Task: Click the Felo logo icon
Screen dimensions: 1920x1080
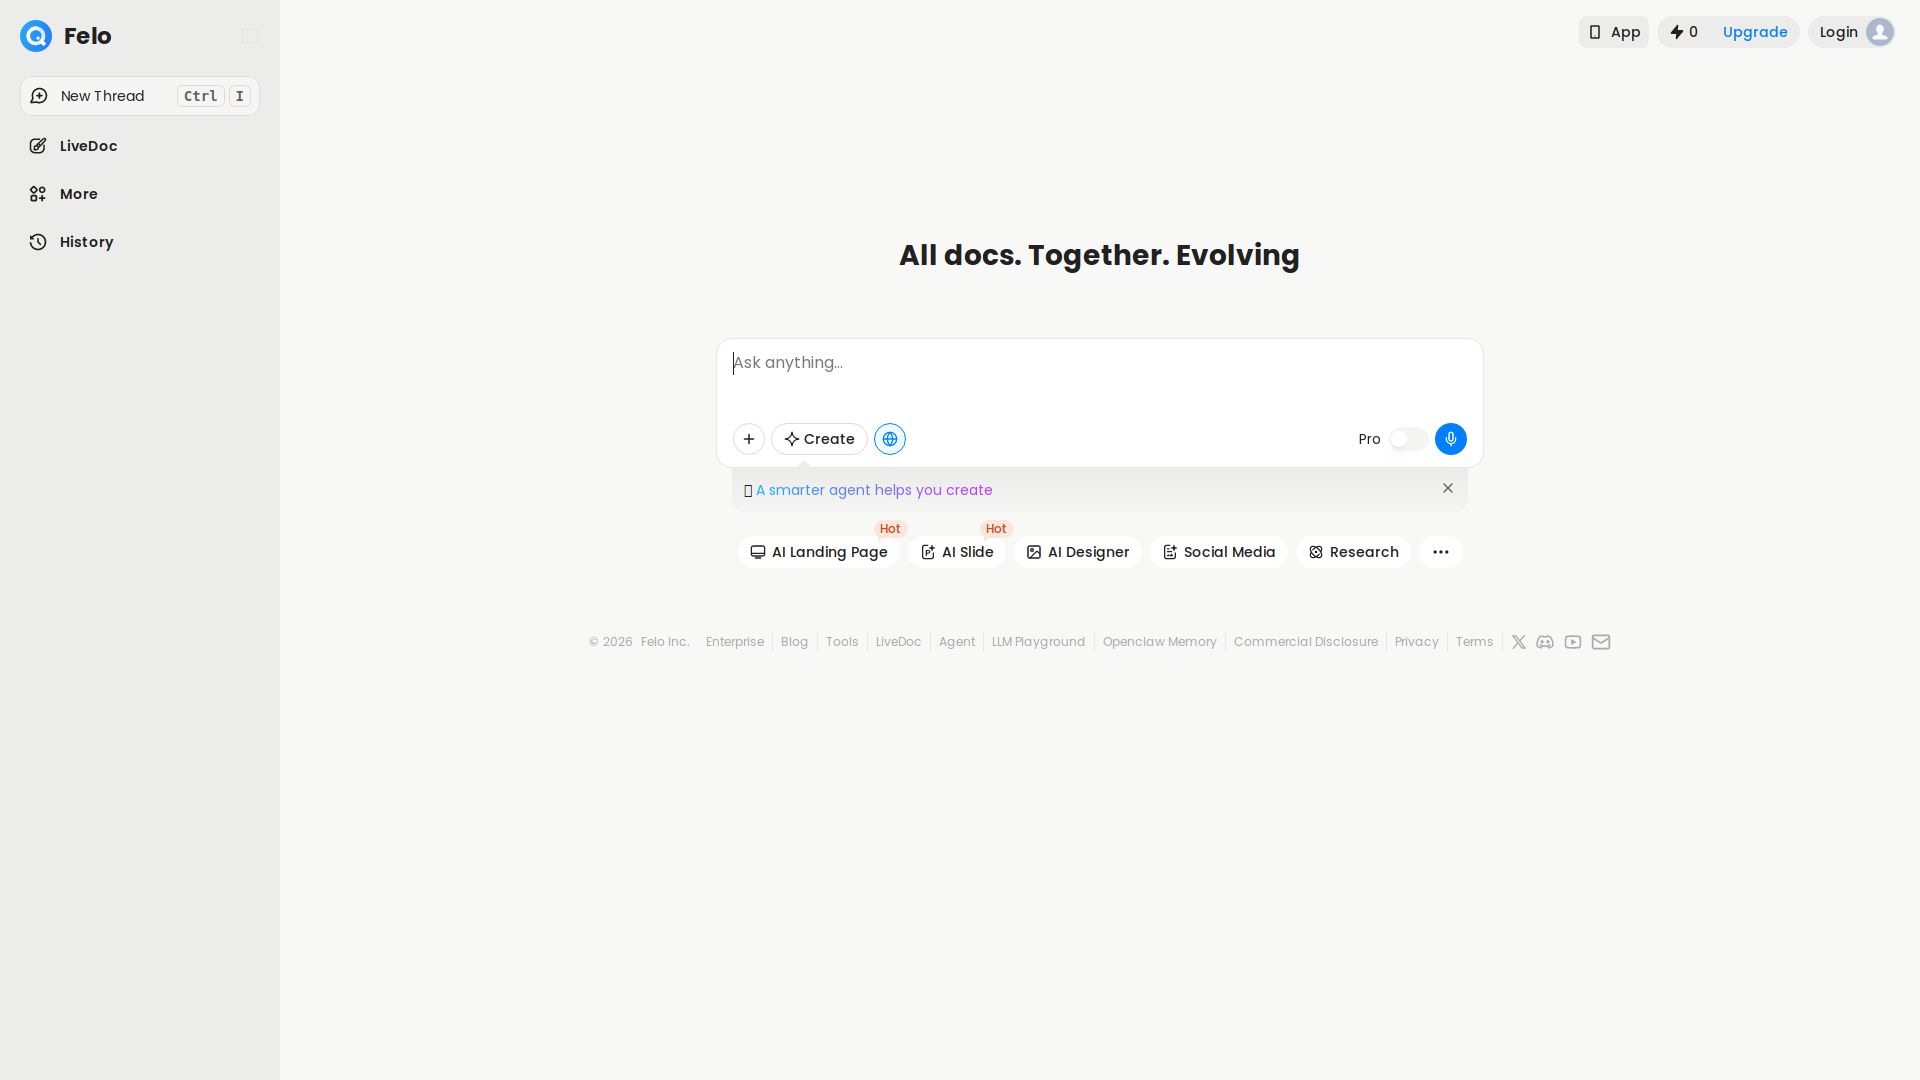Action: coord(36,36)
